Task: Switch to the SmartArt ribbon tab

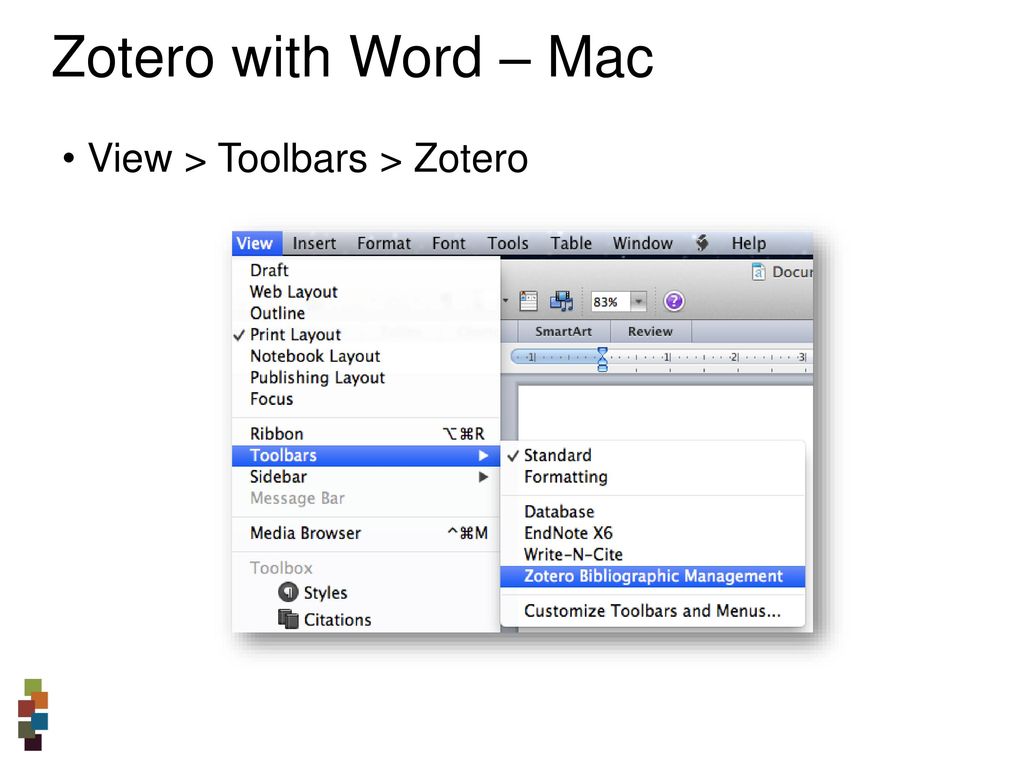Action: coord(563,332)
